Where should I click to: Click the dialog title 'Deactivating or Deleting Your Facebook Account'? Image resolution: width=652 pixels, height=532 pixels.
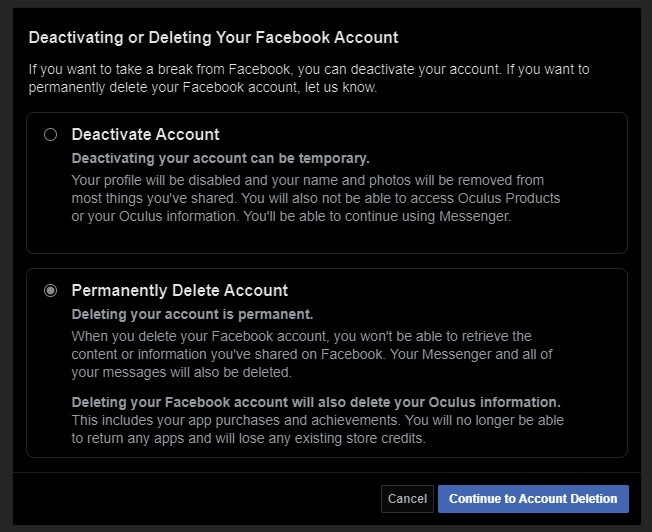click(213, 38)
